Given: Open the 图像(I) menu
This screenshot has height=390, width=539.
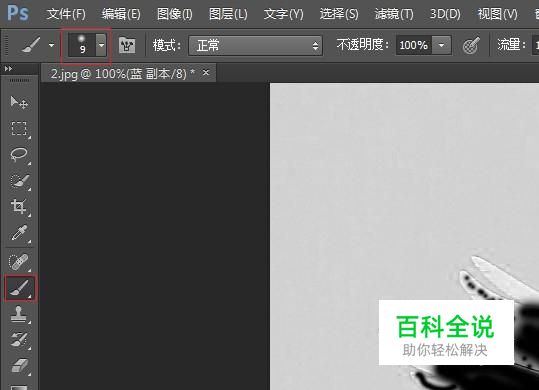Looking at the screenshot, I should tap(175, 14).
